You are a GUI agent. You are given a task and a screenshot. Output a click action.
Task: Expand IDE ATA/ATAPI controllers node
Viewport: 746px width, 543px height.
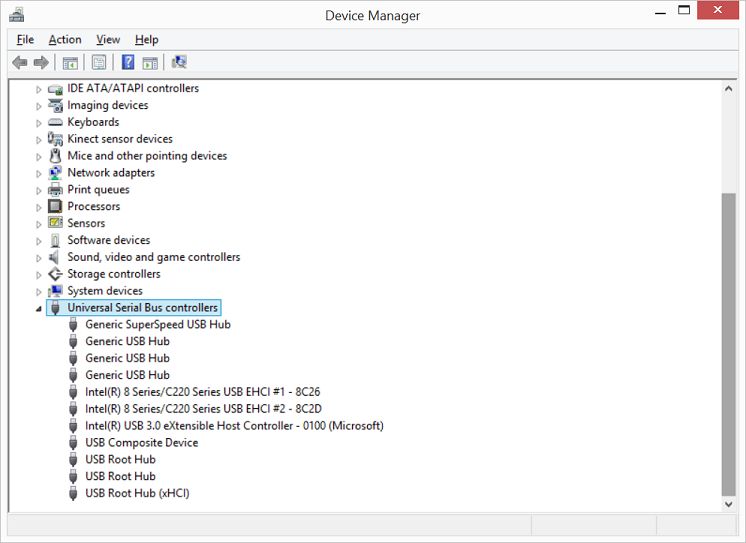[x=39, y=89]
